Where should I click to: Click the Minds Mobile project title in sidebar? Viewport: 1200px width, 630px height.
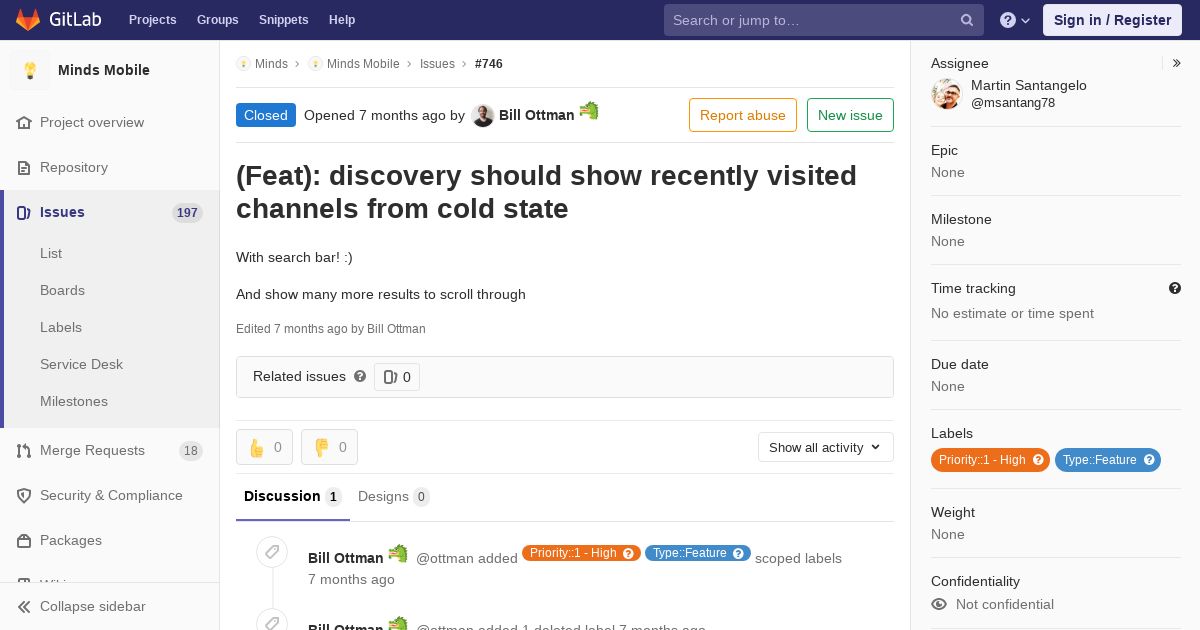pyautogui.click(x=104, y=70)
